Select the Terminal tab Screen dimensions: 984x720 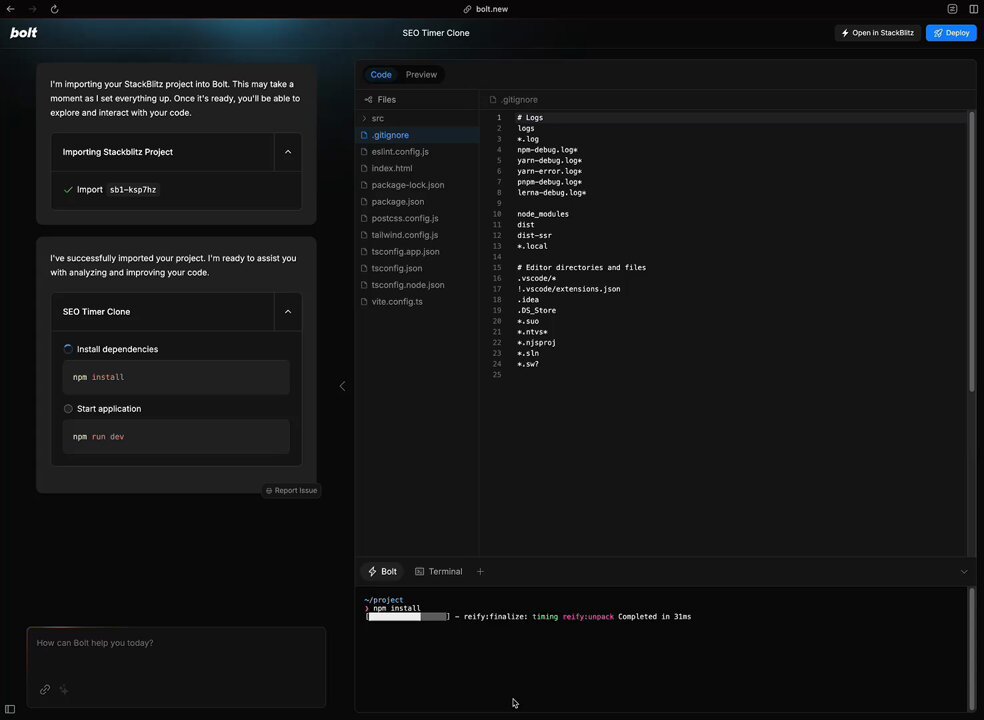439,571
